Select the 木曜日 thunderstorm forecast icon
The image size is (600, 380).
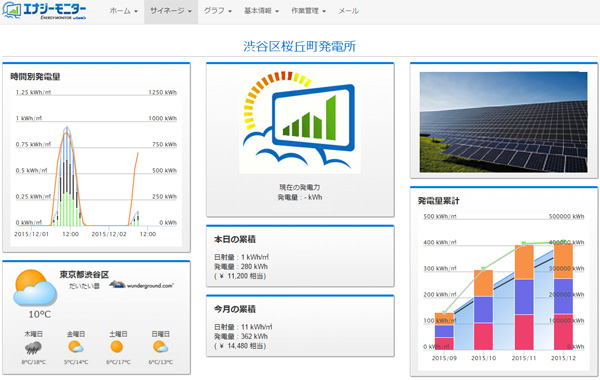pyautogui.click(x=33, y=348)
